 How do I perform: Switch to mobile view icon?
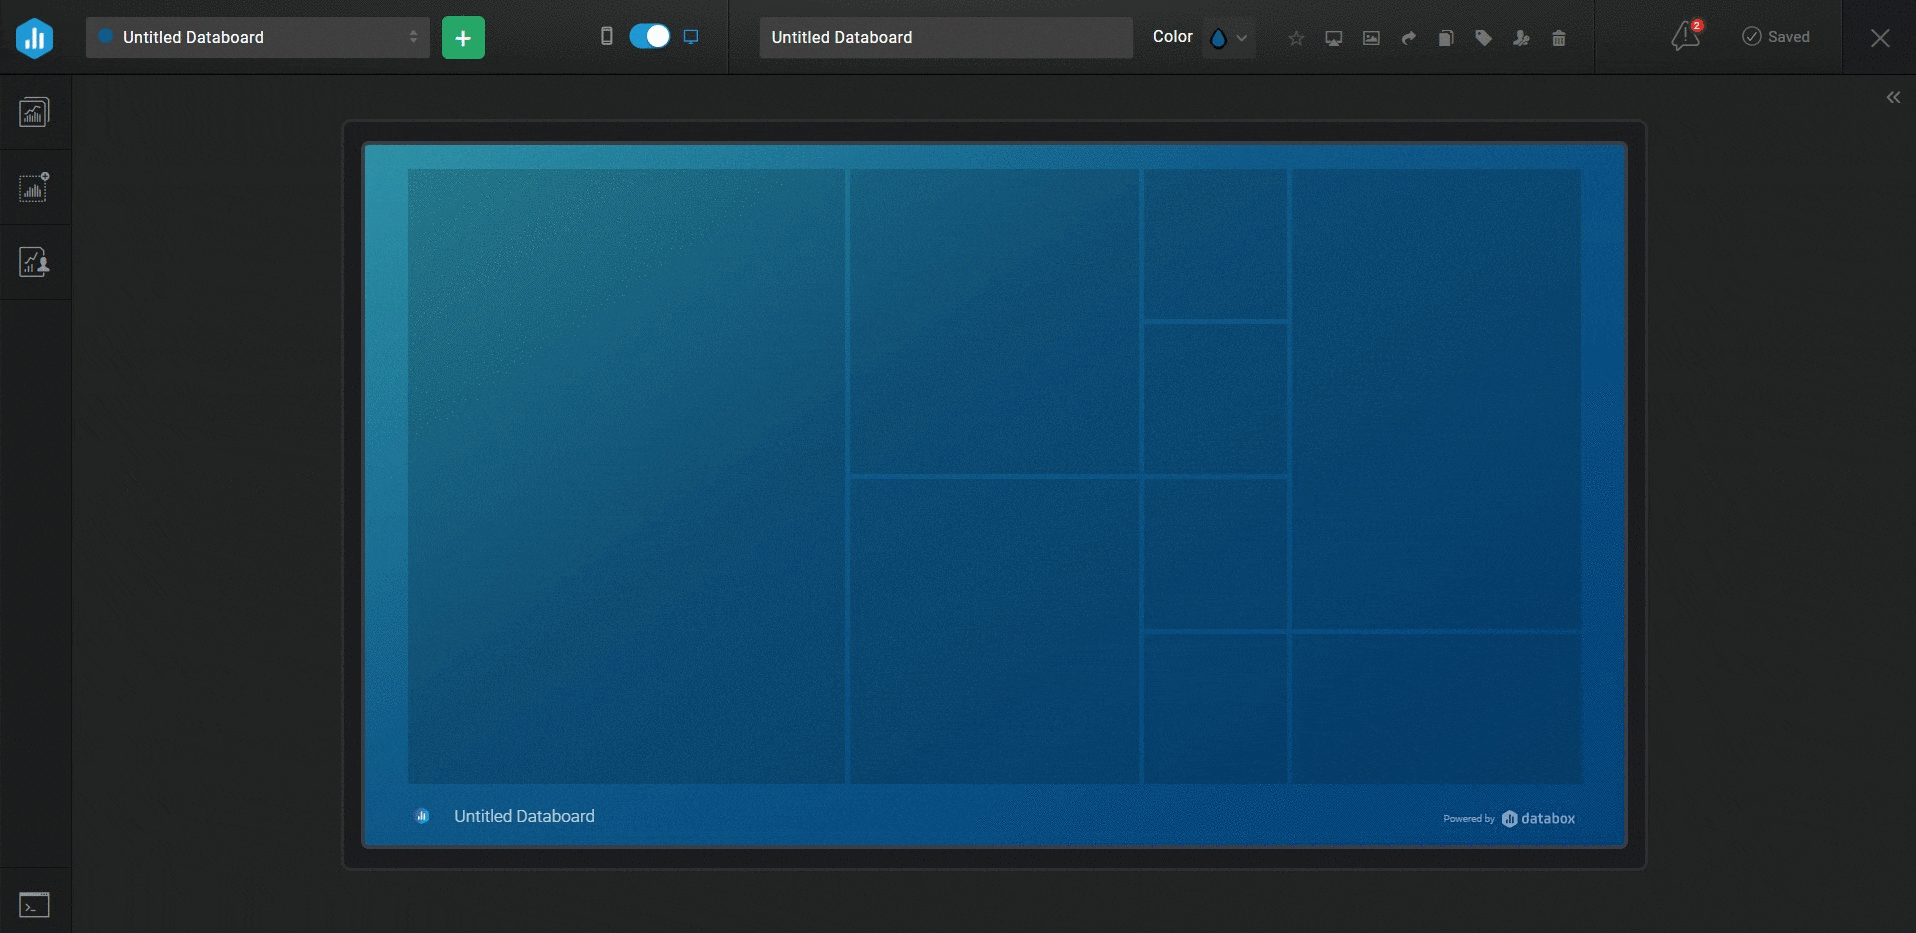tap(606, 37)
